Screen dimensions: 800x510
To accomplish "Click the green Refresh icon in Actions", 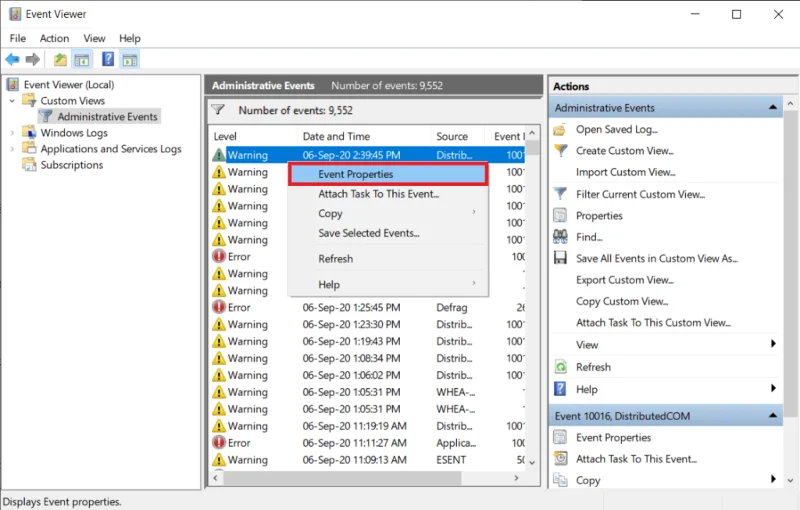I will (560, 367).
